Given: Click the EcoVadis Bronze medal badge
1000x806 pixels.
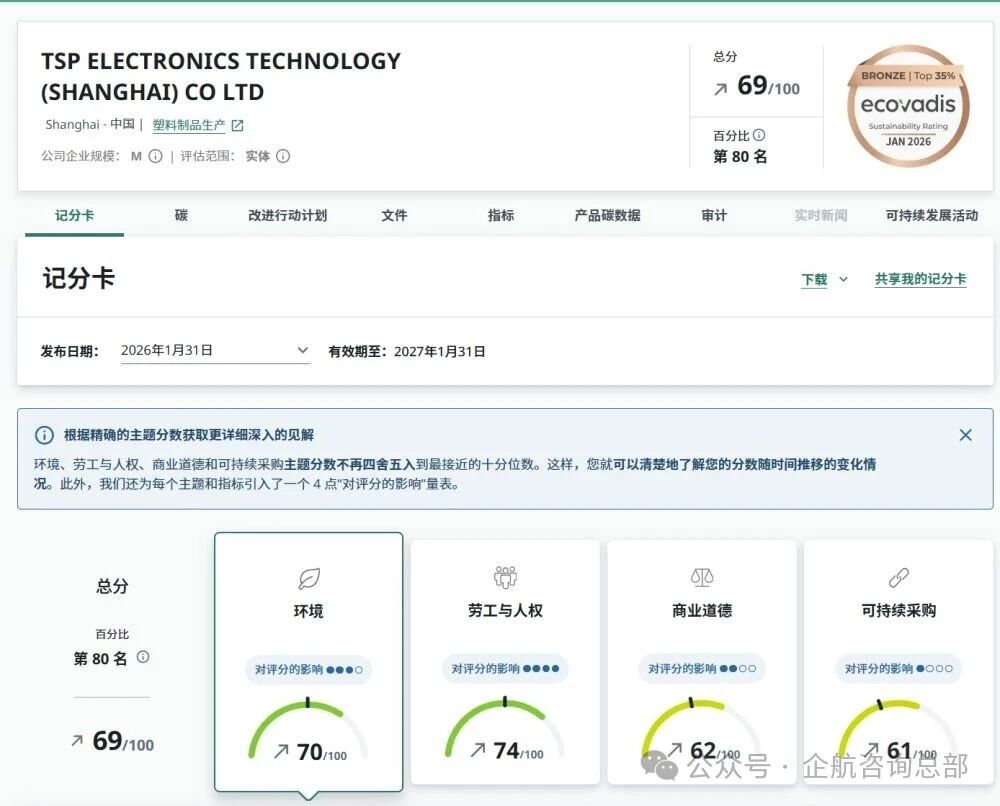Looking at the screenshot, I should 908,106.
